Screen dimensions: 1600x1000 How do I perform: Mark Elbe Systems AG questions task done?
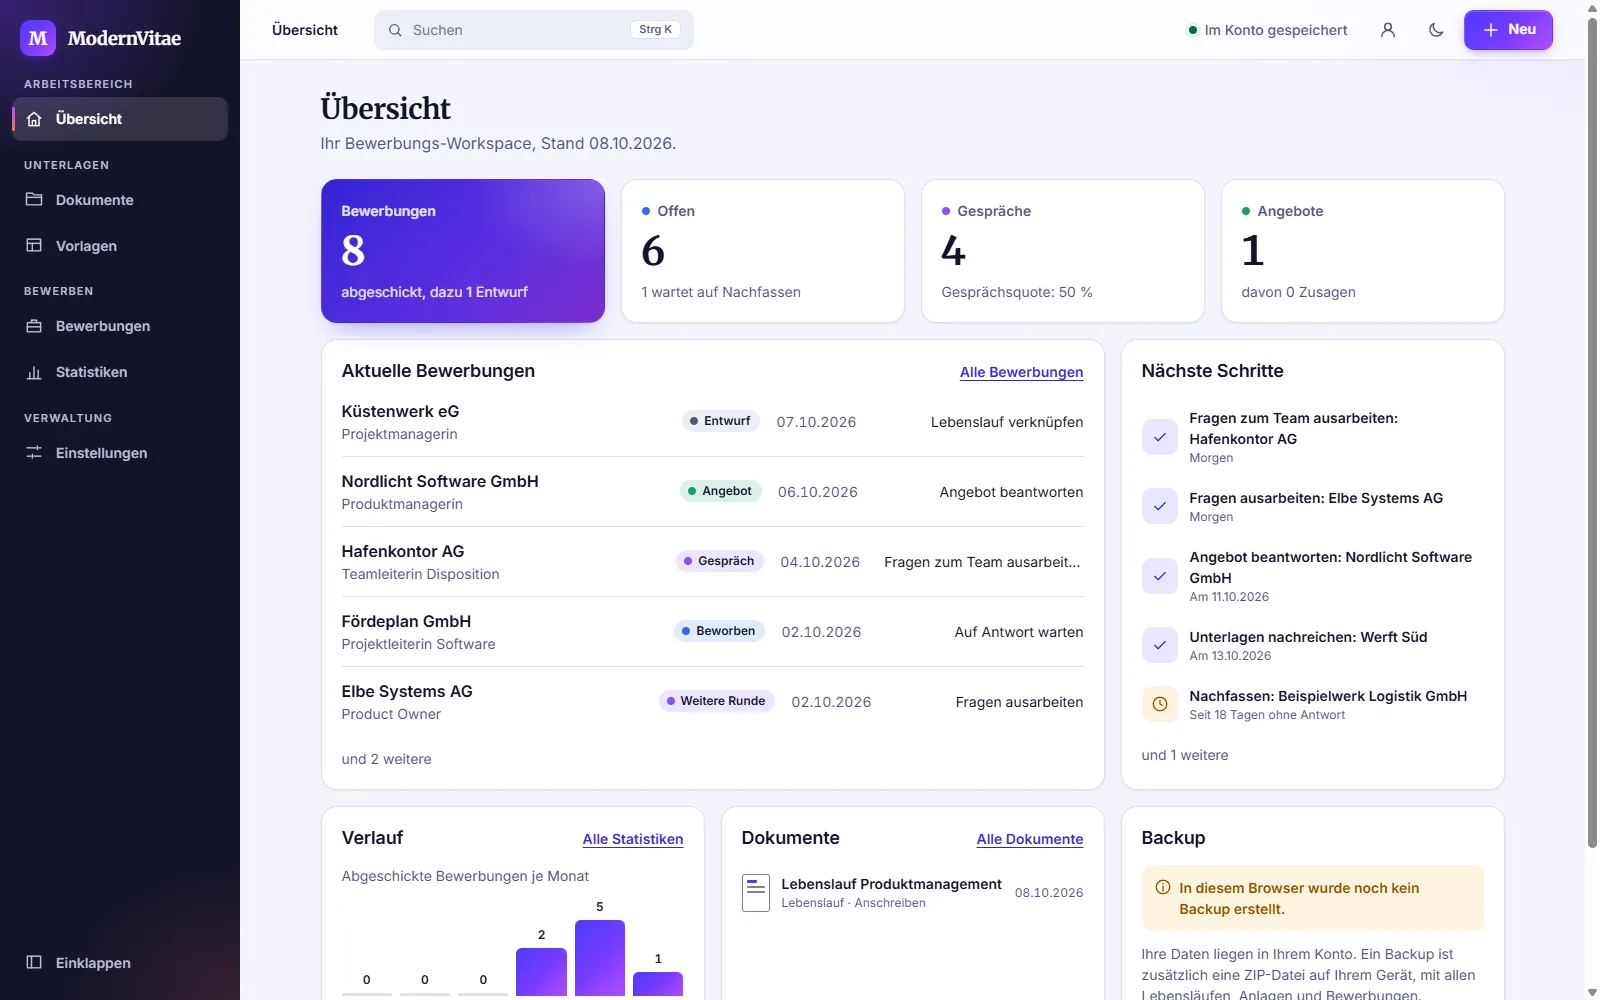click(x=1160, y=506)
